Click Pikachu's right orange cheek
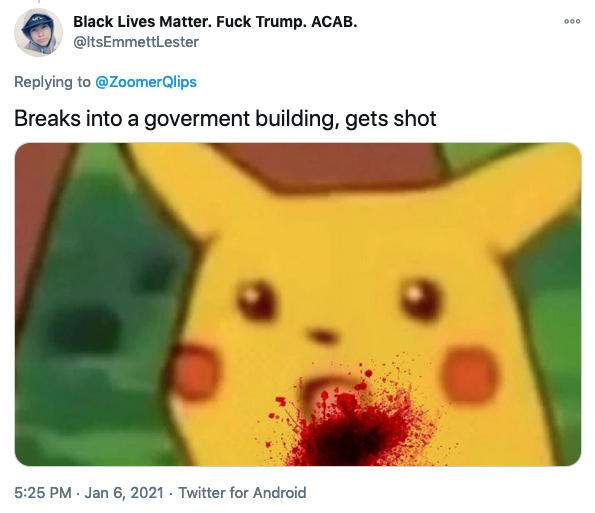Image resolution: width=595 pixels, height=513 pixels. click(x=469, y=376)
